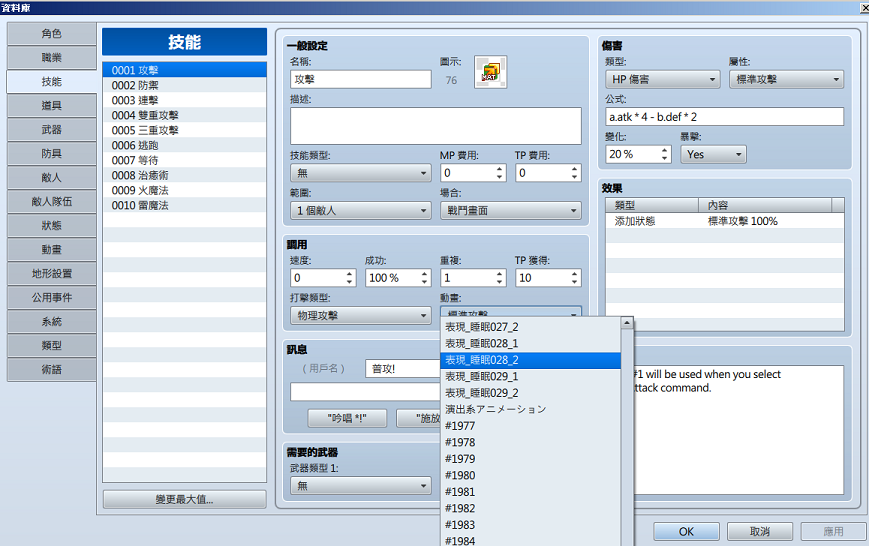Image resolution: width=869 pixels, height=546 pixels.
Task: Switch to the 武器 tab
Action: click(52, 130)
